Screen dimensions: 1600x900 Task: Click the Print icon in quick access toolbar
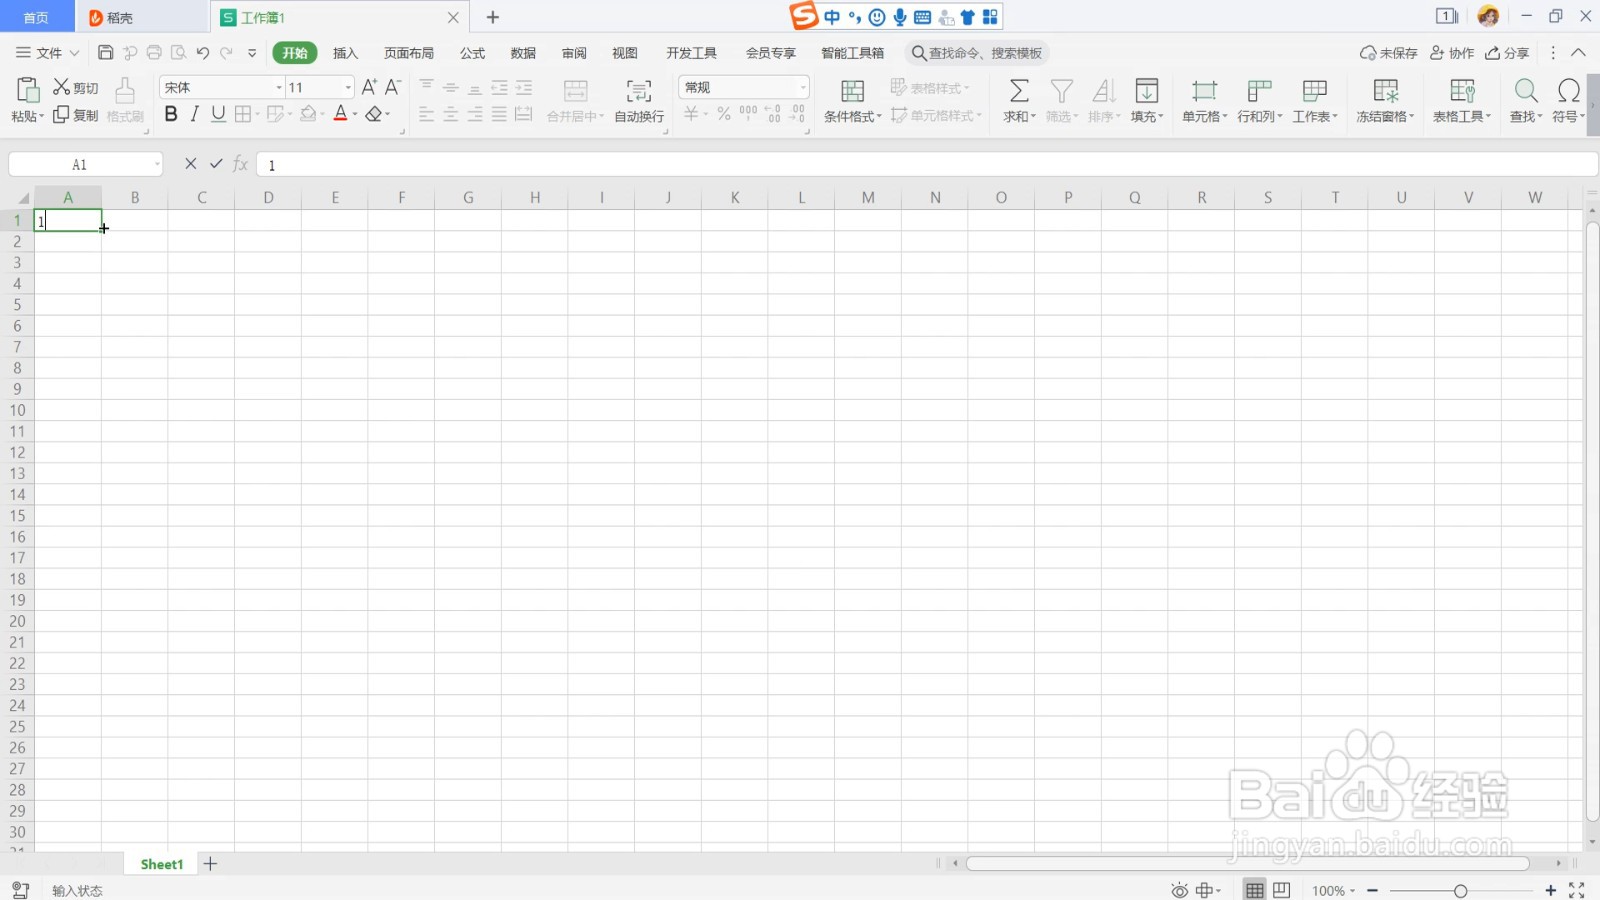click(x=154, y=53)
